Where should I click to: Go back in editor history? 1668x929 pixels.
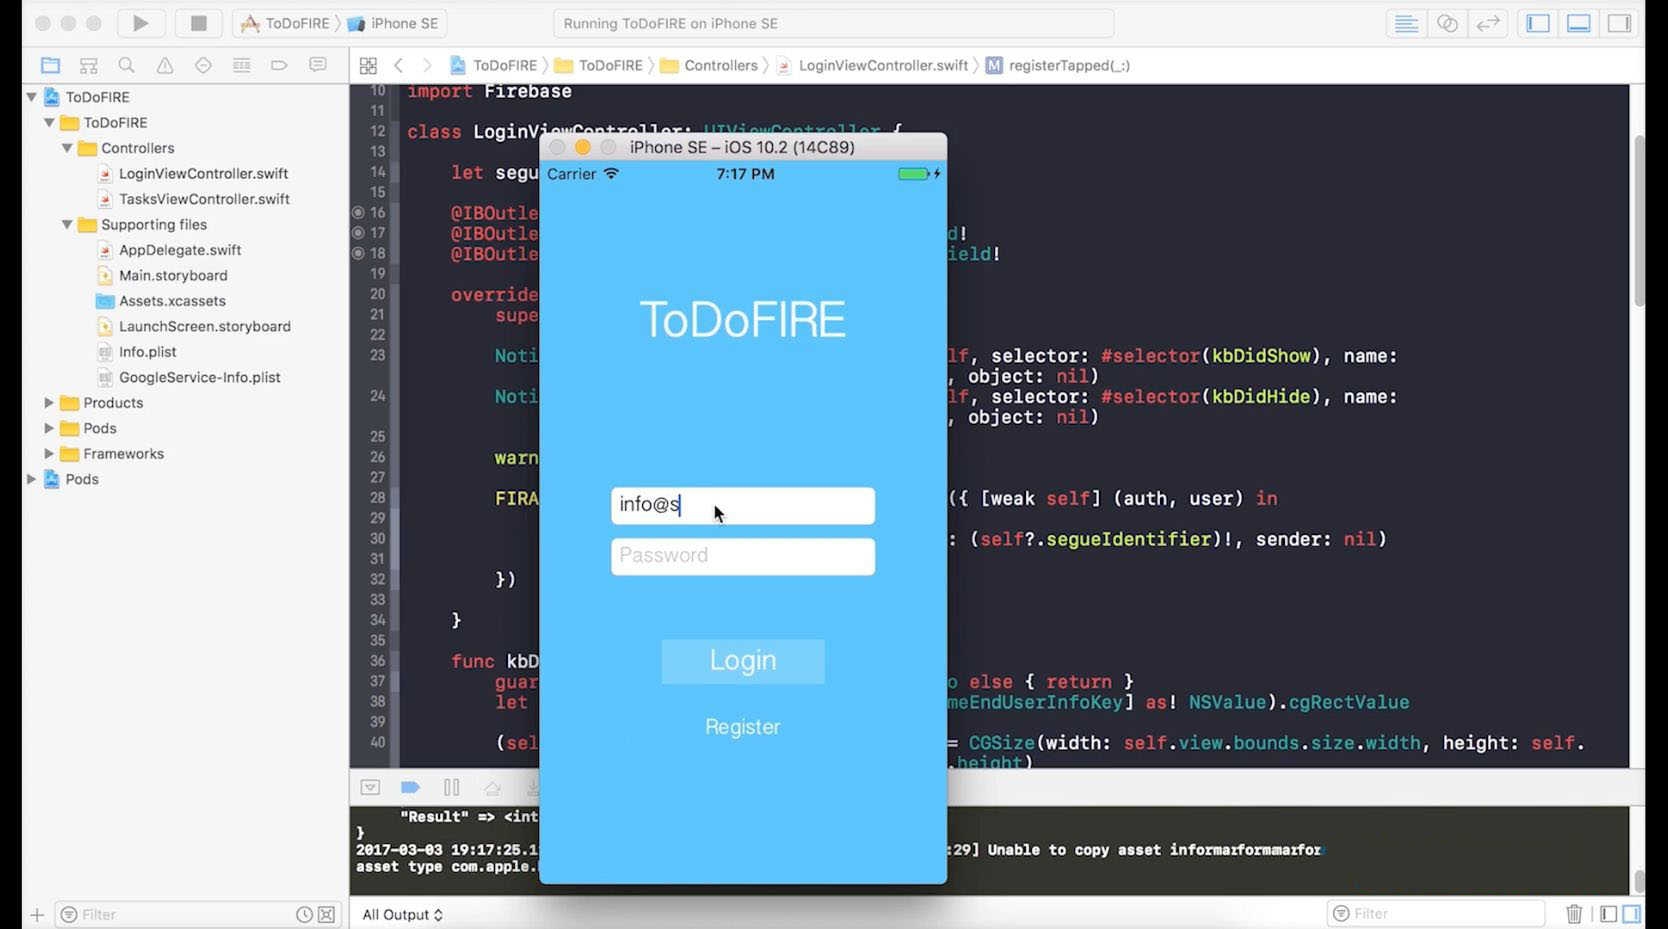point(398,65)
